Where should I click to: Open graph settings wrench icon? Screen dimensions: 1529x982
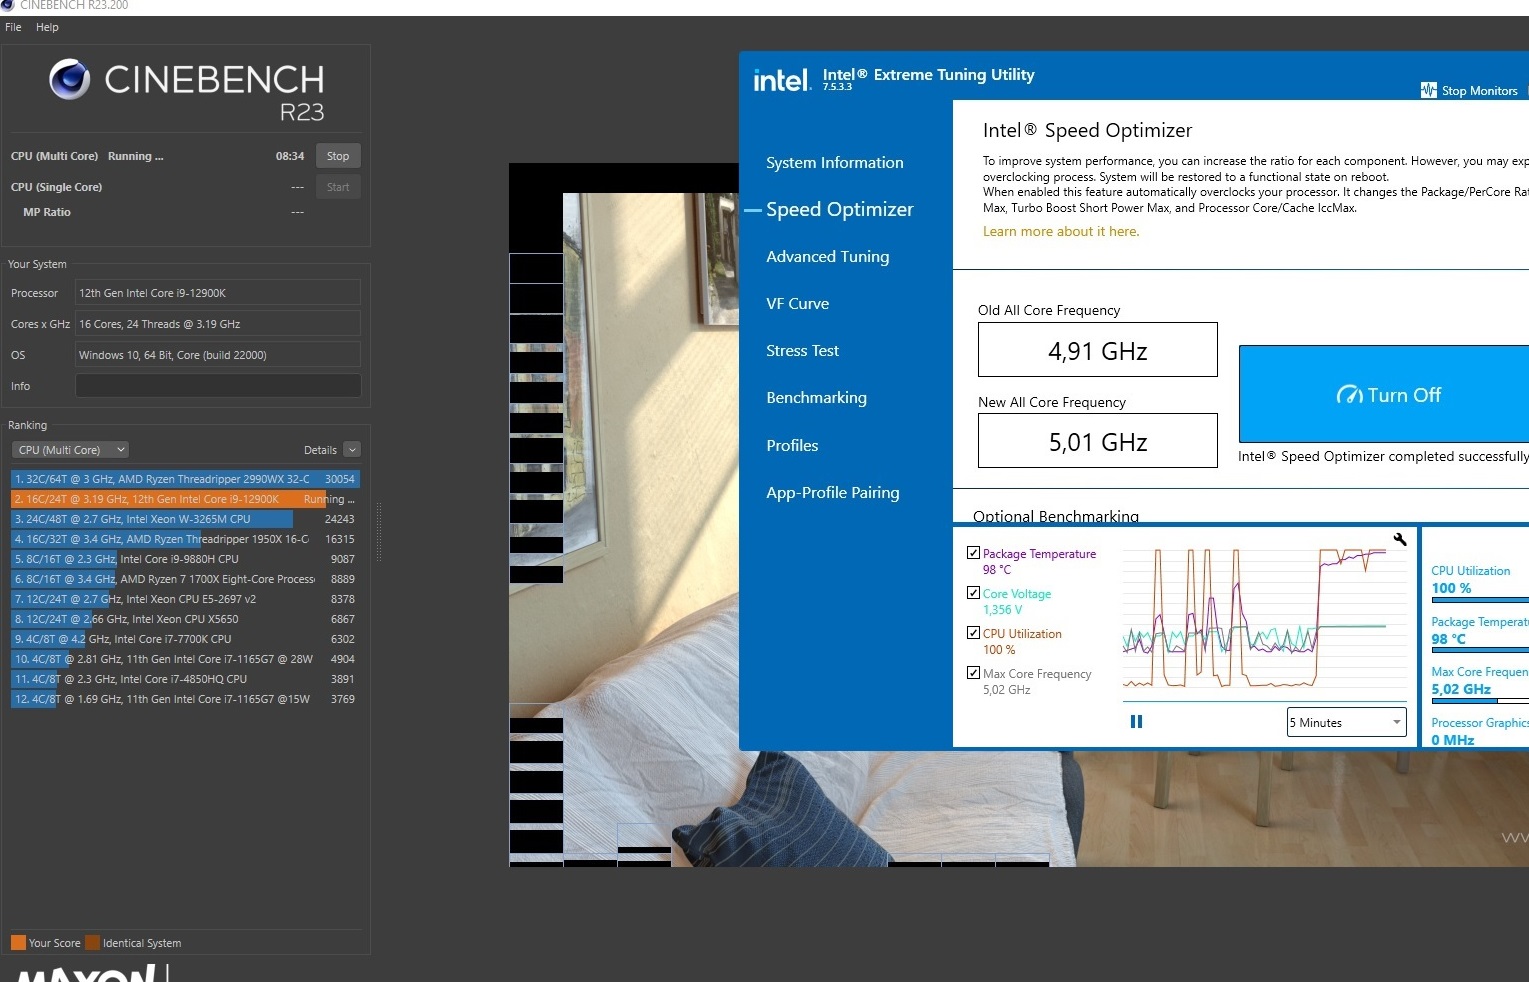point(1400,539)
